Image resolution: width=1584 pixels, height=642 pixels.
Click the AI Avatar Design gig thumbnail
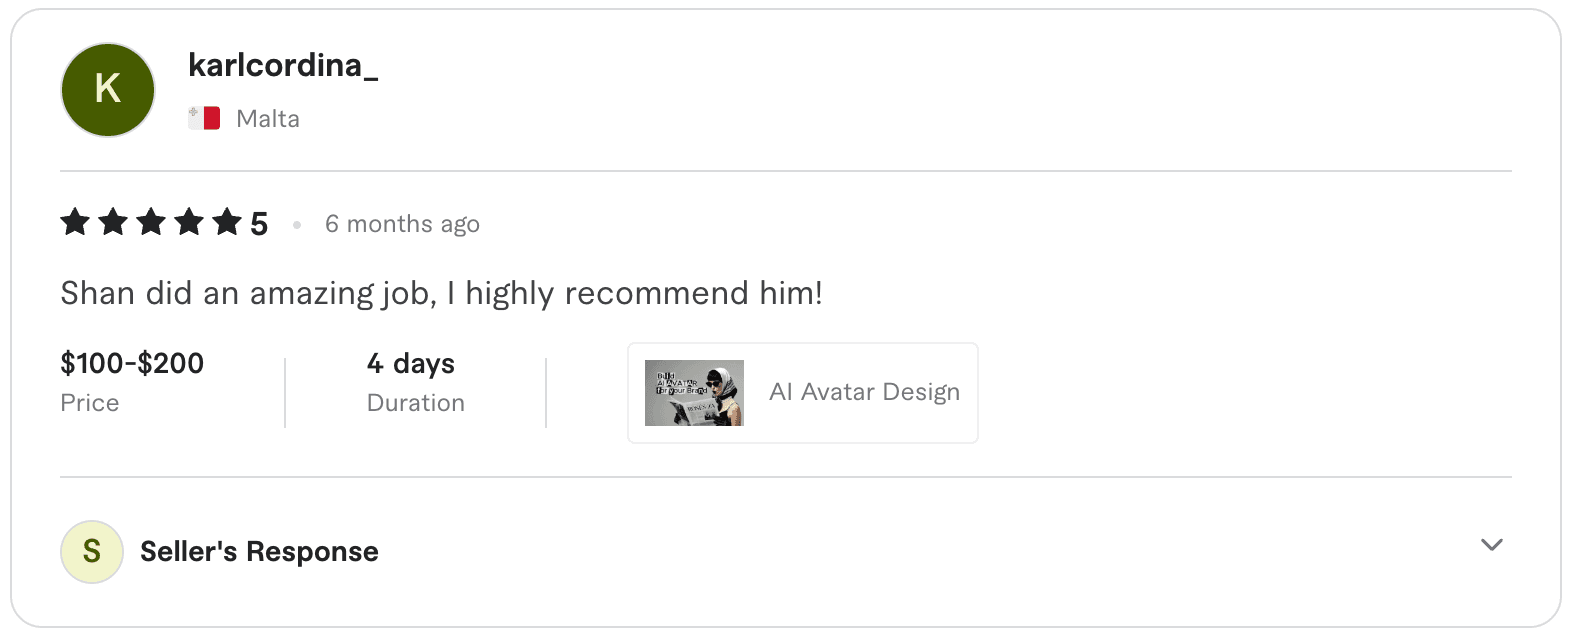693,392
